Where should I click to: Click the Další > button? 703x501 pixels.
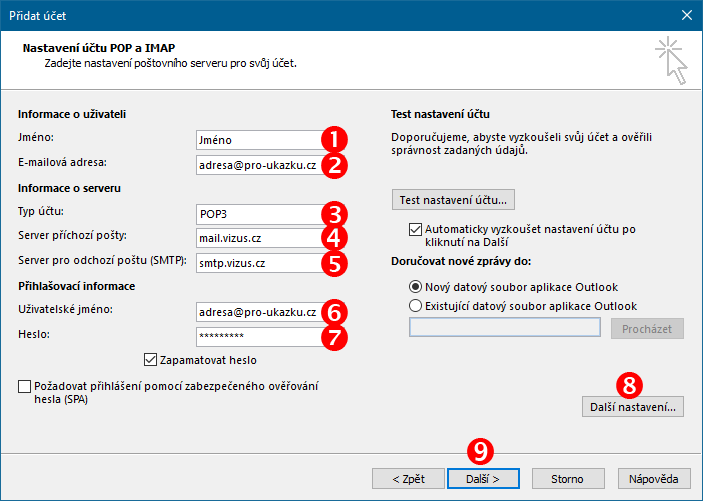coord(483,479)
